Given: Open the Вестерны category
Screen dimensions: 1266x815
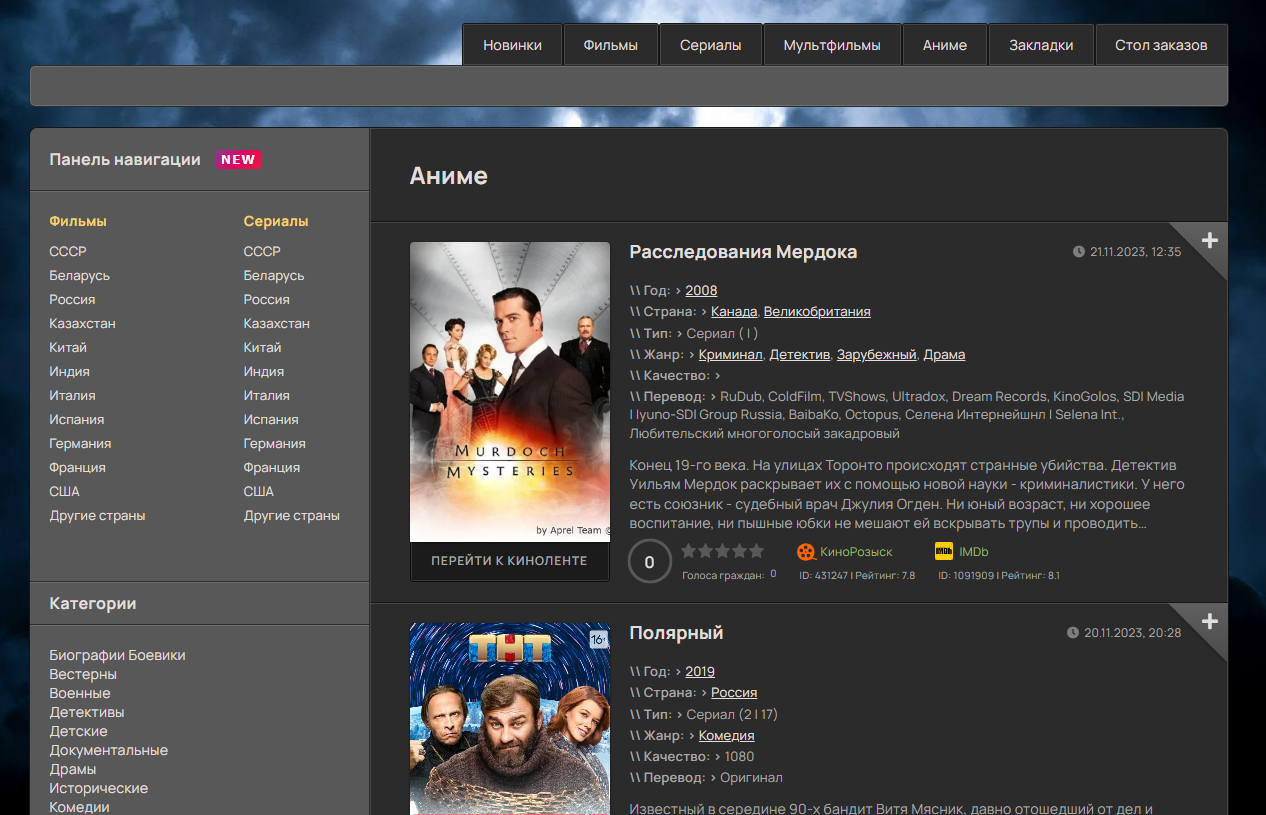Looking at the screenshot, I should (84, 674).
